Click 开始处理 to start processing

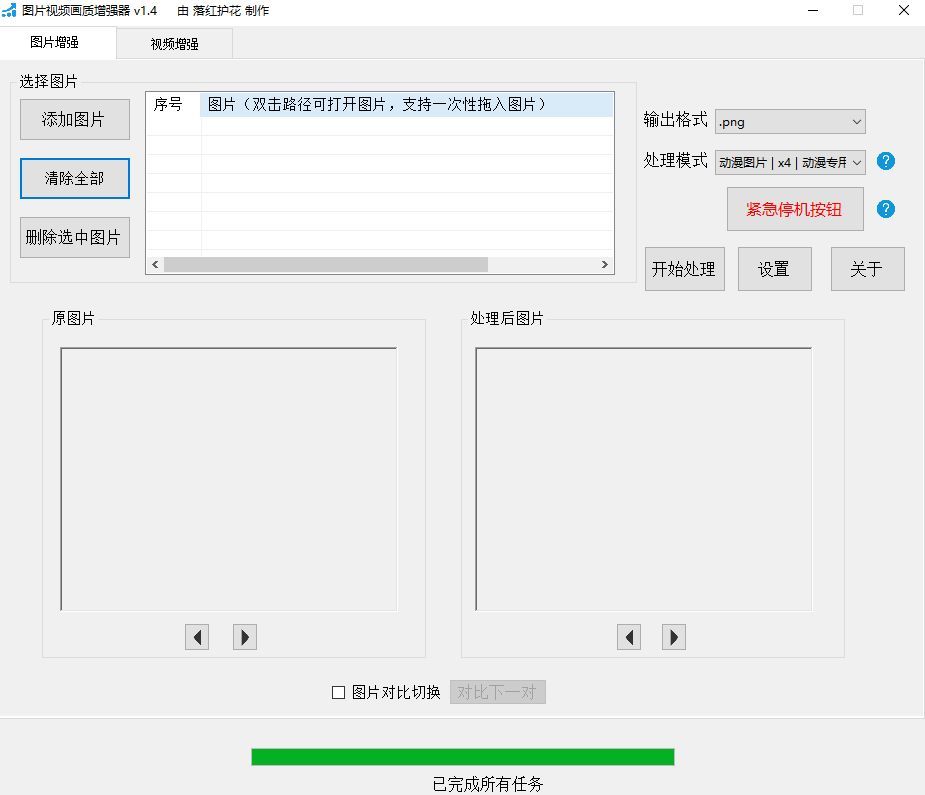684,268
